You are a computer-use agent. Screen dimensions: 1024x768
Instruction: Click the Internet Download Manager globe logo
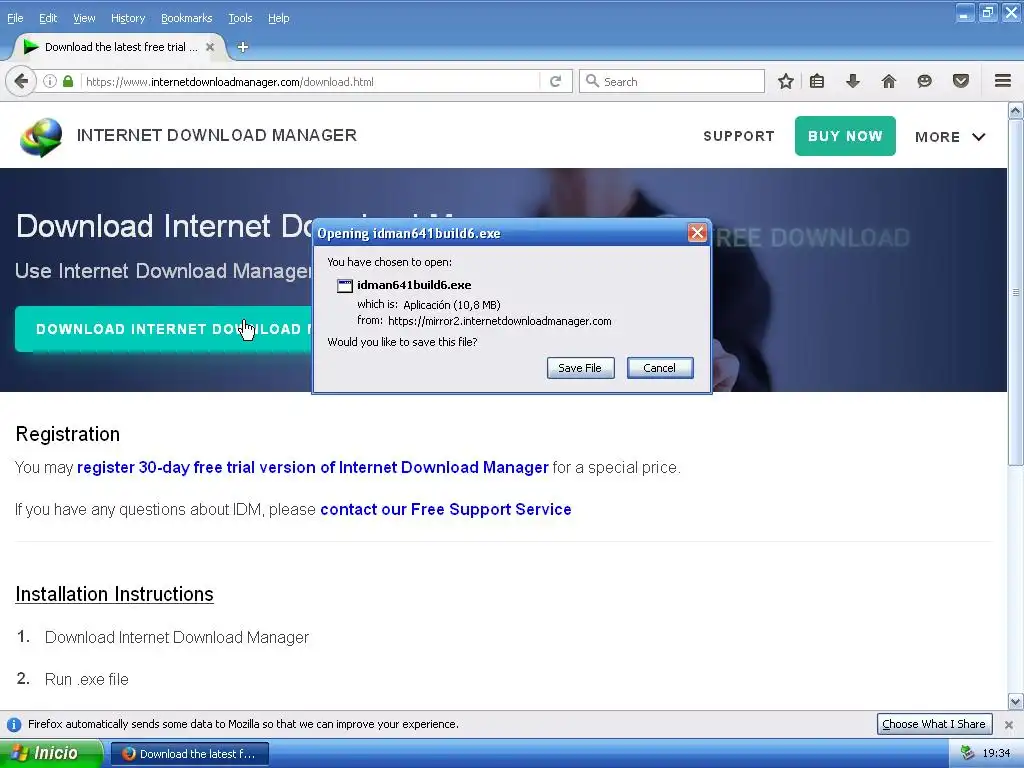(x=41, y=136)
